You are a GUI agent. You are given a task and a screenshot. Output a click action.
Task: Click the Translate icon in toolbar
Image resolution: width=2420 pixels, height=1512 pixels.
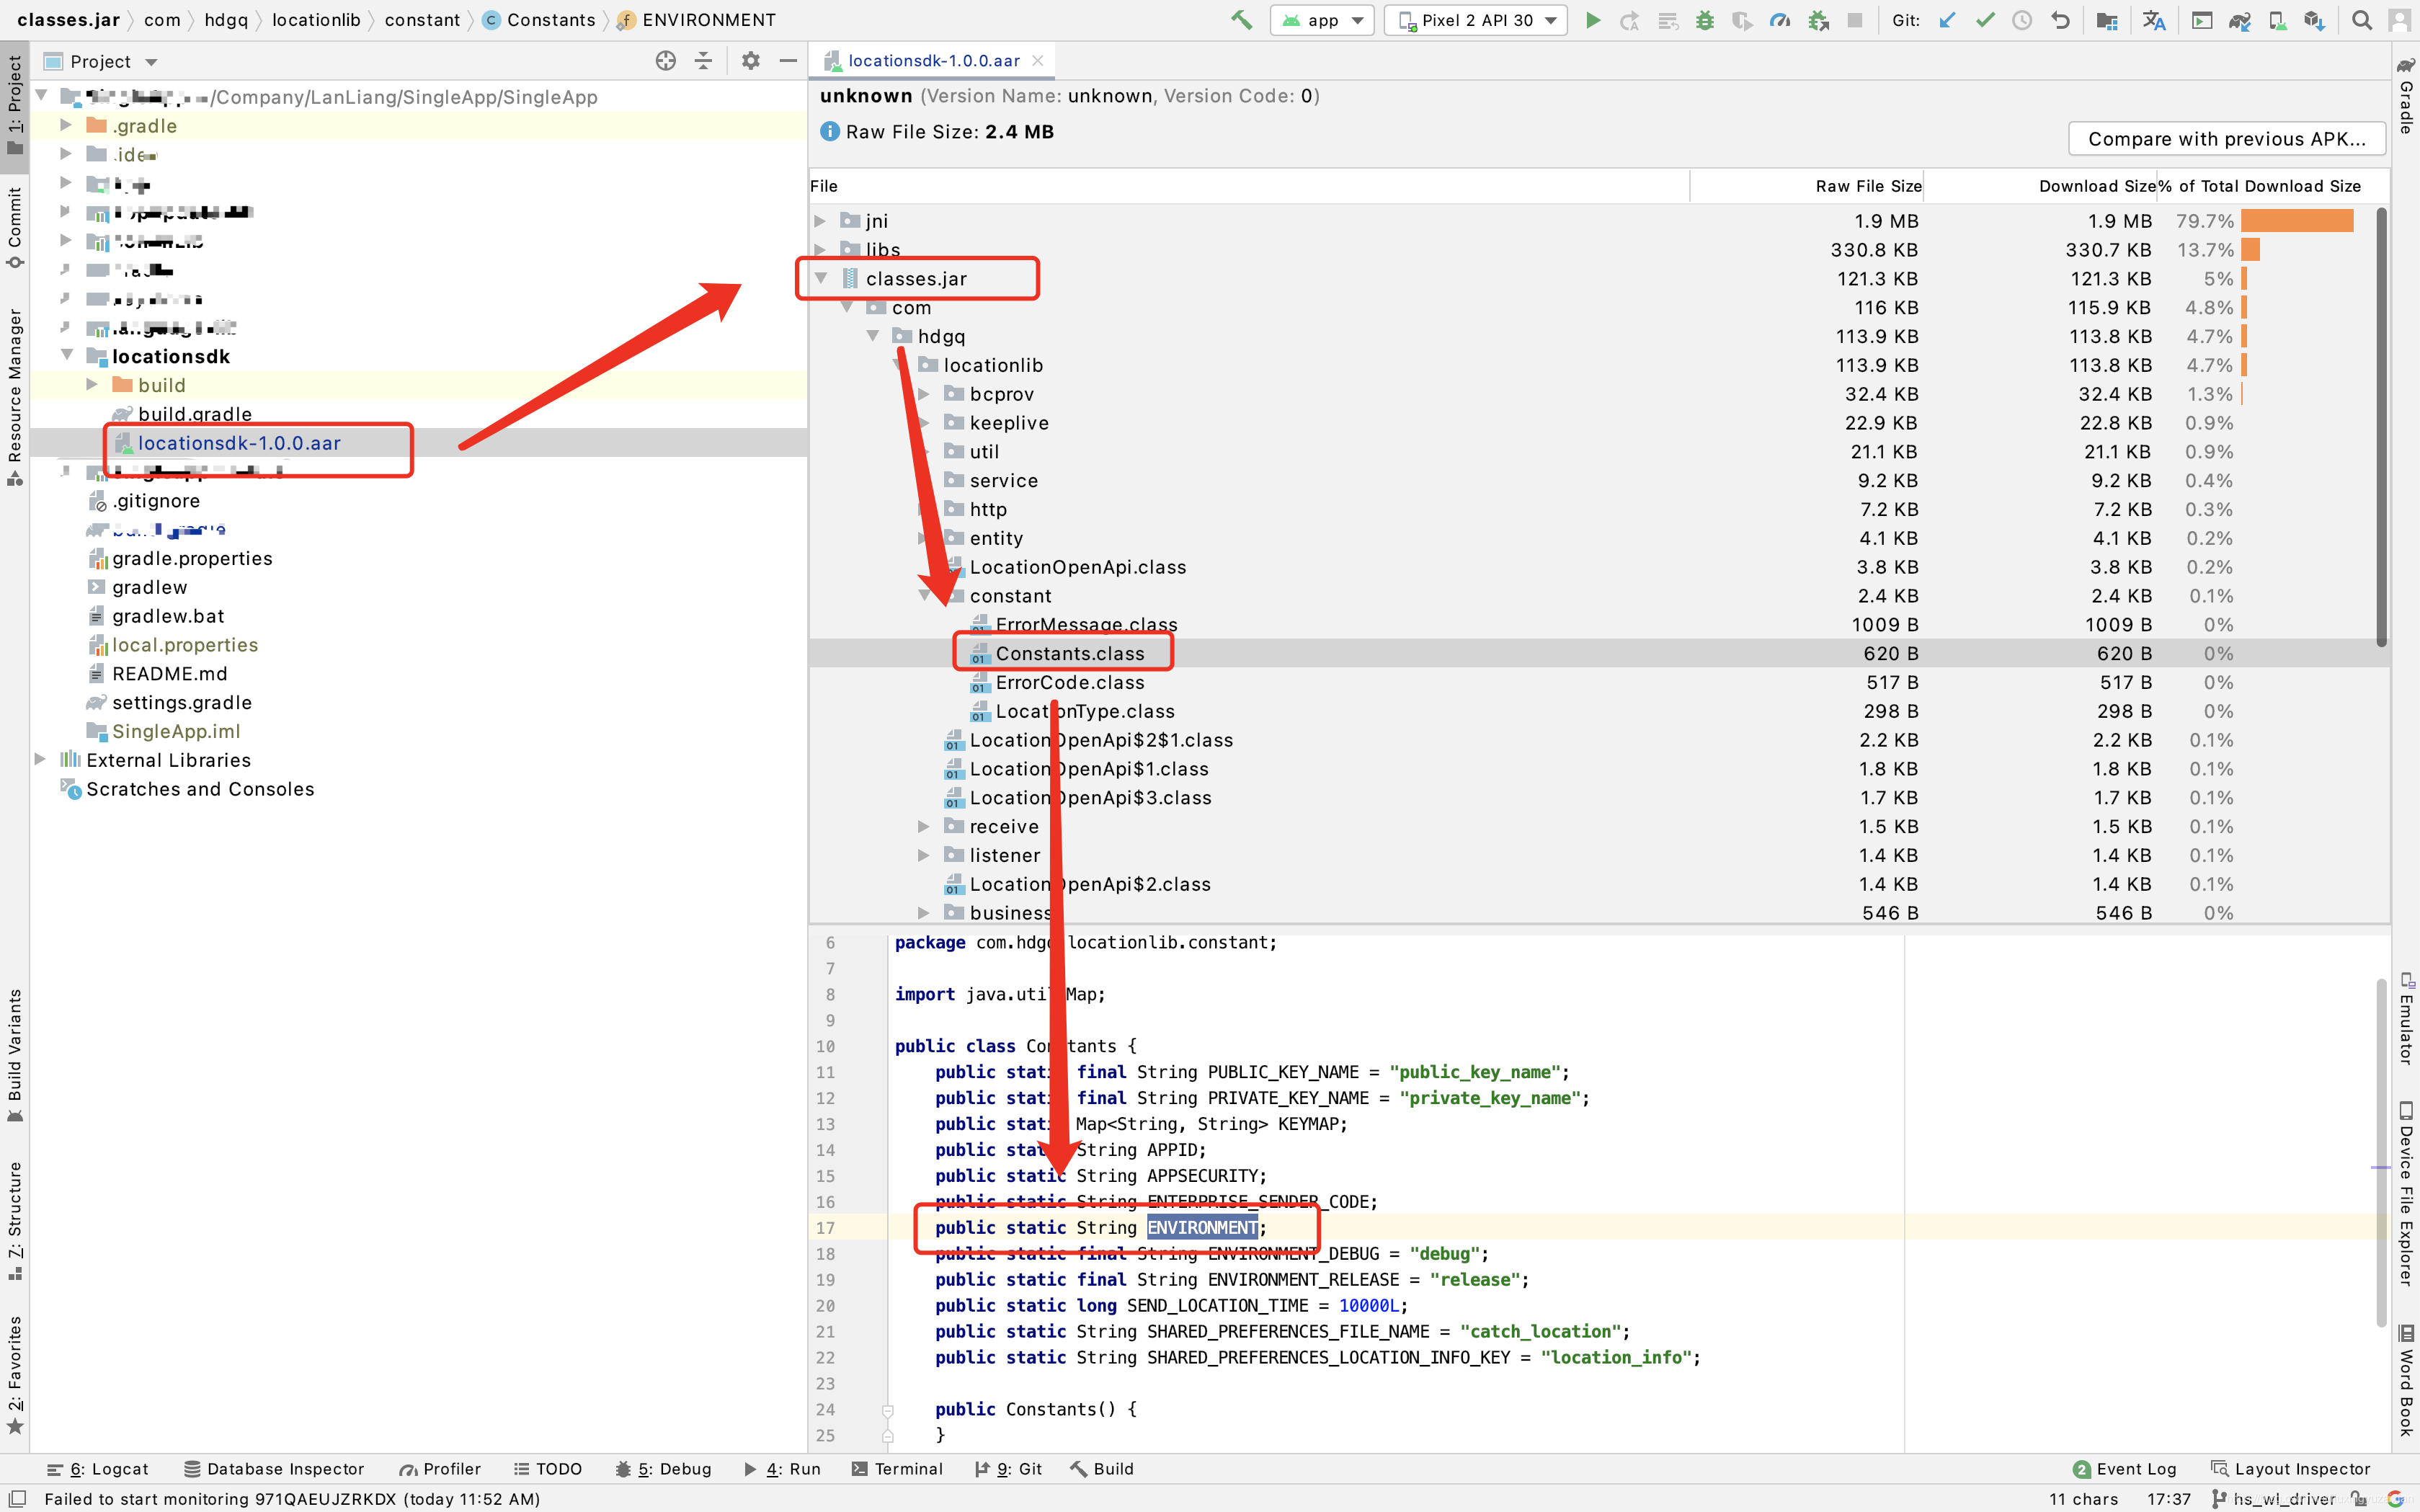pyautogui.click(x=2154, y=20)
